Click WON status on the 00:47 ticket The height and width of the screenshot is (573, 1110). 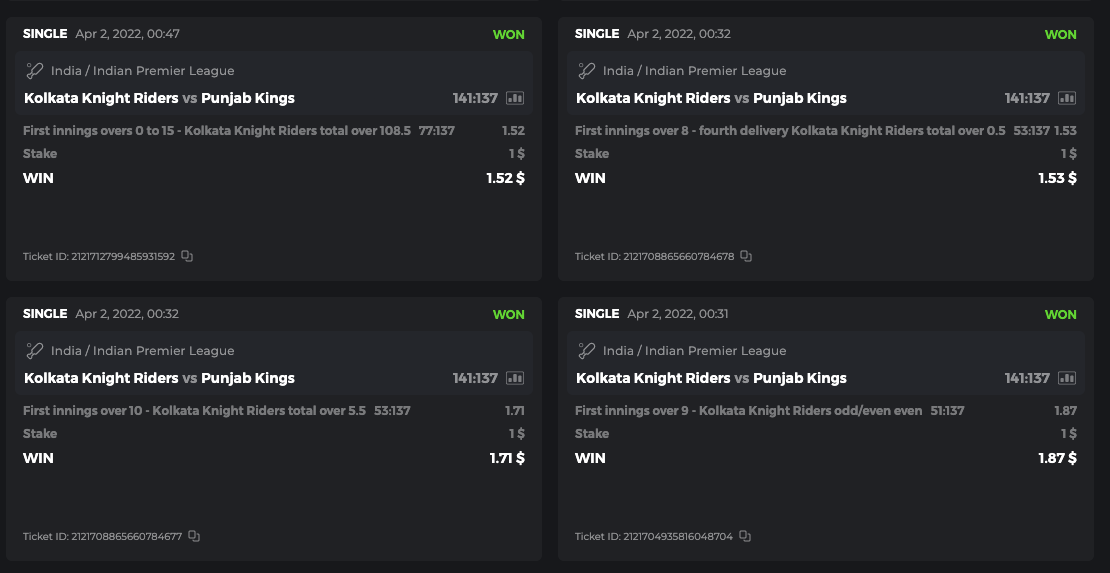tap(508, 34)
